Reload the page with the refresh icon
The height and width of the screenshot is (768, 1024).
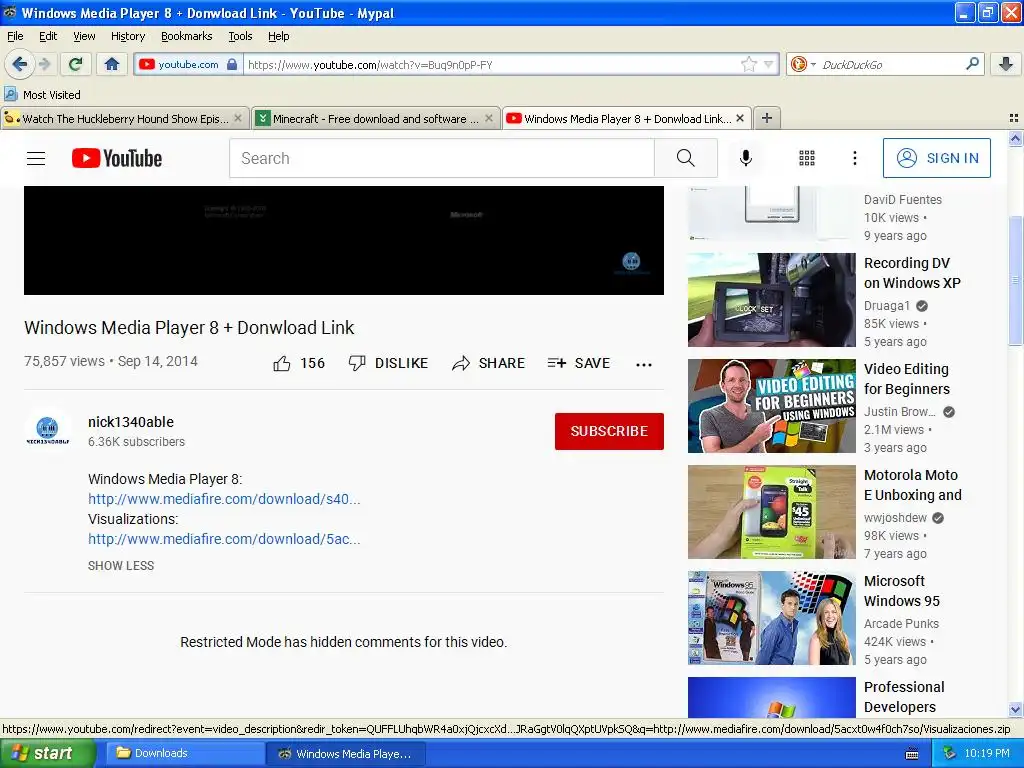point(76,64)
